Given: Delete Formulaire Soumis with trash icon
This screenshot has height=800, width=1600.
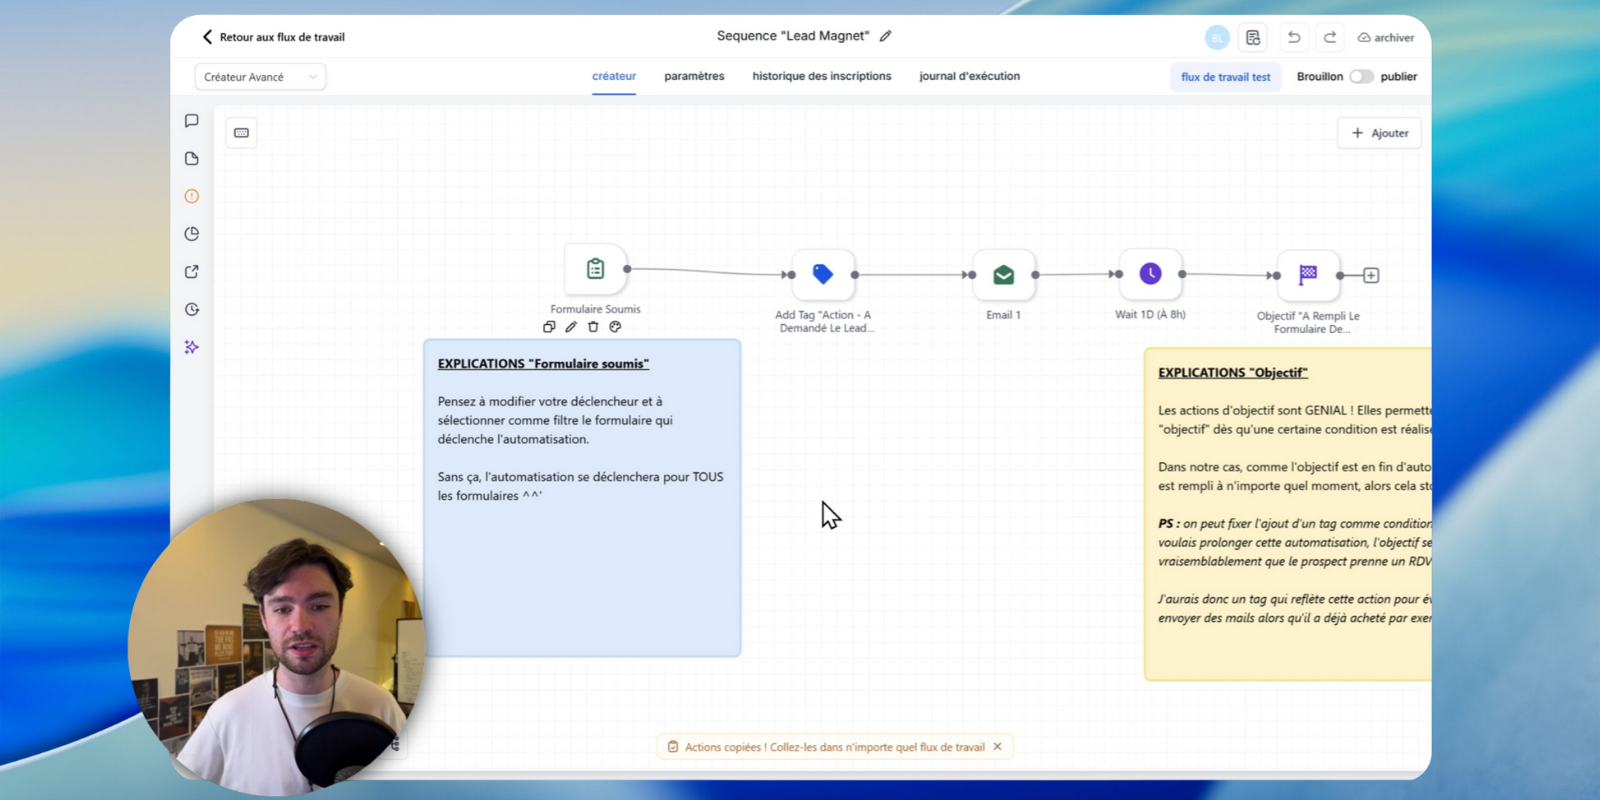Looking at the screenshot, I should (593, 327).
